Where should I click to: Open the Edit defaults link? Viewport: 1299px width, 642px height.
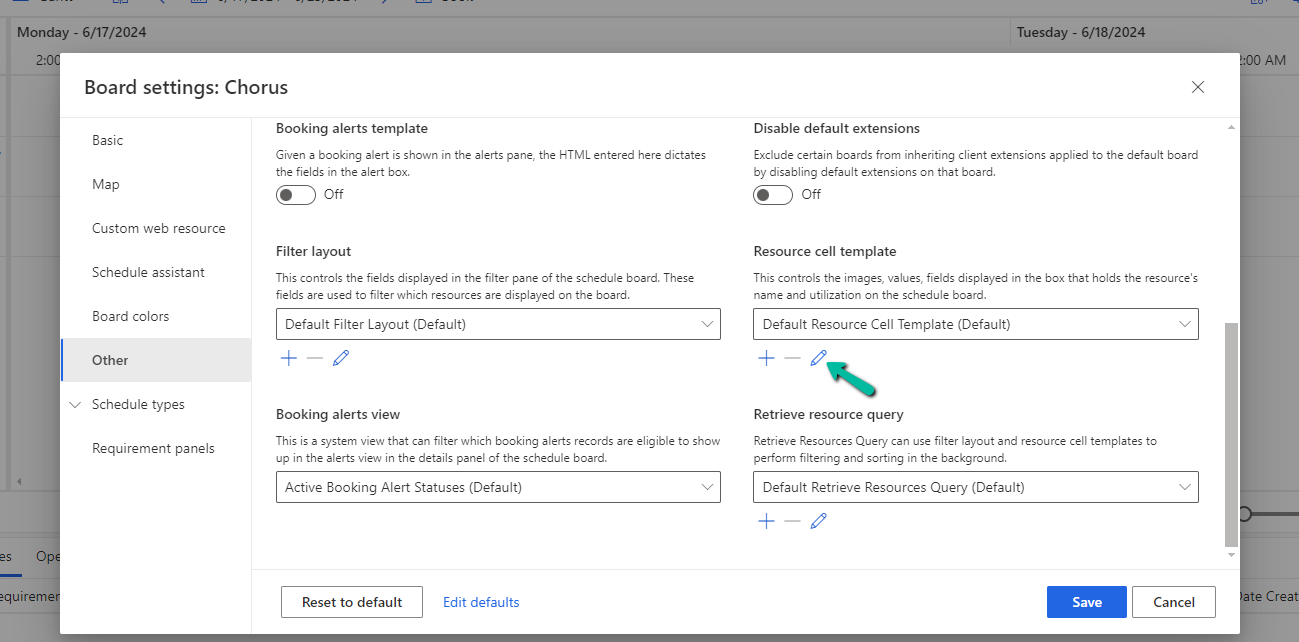click(x=481, y=601)
